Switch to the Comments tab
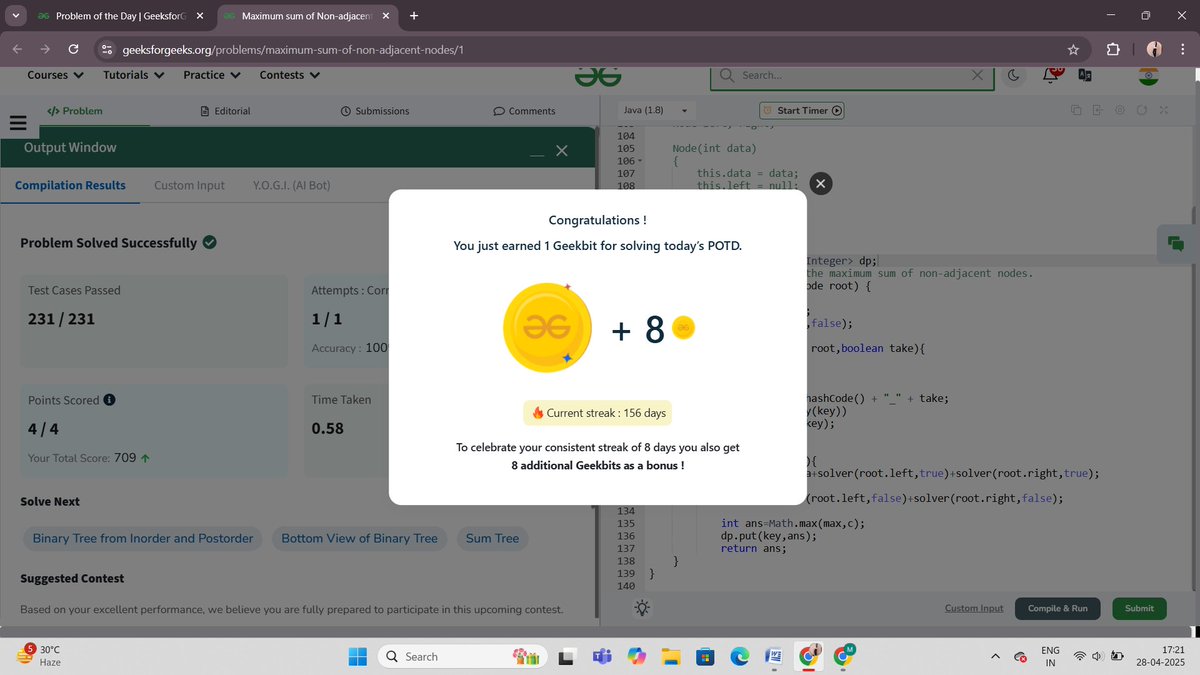 tap(524, 111)
